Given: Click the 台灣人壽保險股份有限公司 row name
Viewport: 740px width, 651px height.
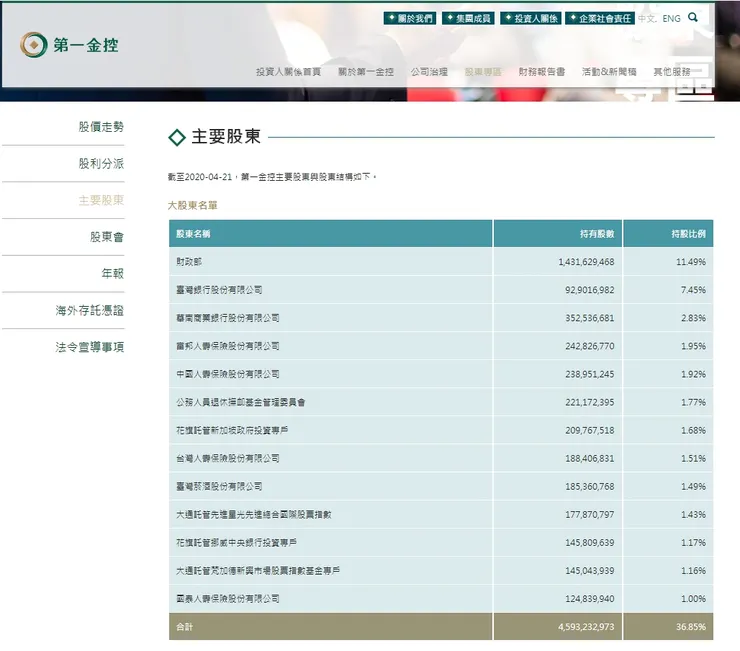Looking at the screenshot, I should pyautogui.click(x=227, y=458).
